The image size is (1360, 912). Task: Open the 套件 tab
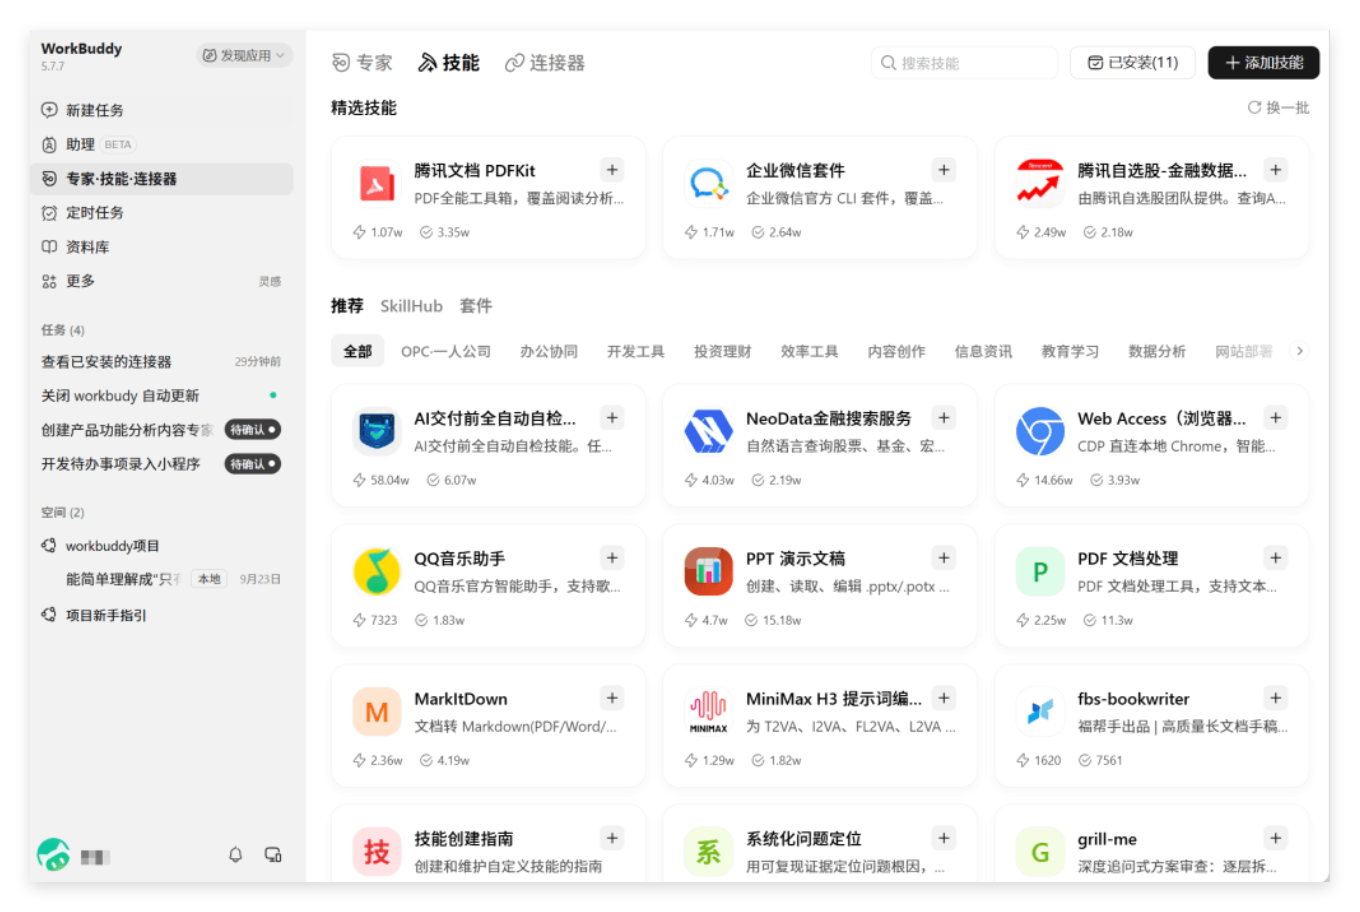click(x=476, y=306)
